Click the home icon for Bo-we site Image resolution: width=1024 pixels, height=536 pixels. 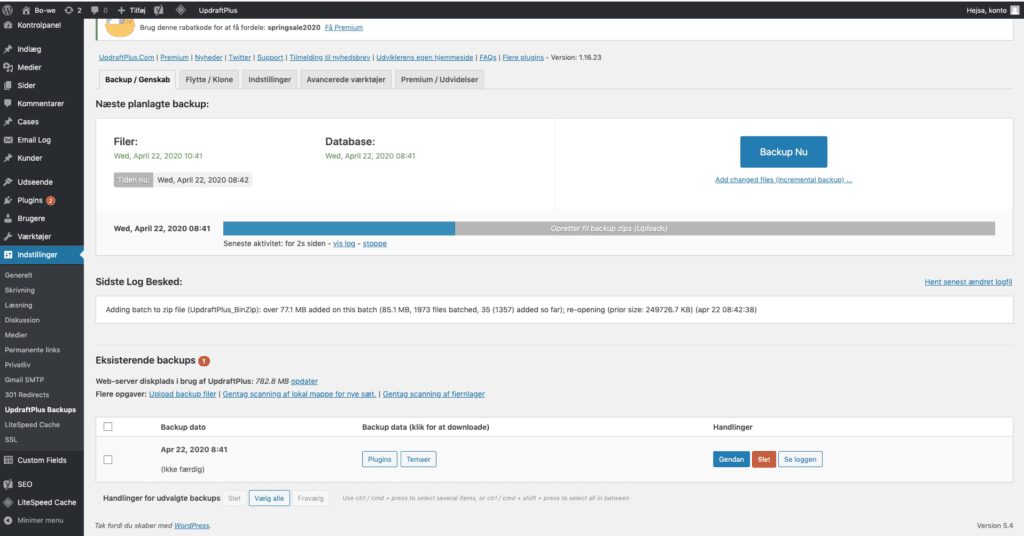pyautogui.click(x=26, y=10)
